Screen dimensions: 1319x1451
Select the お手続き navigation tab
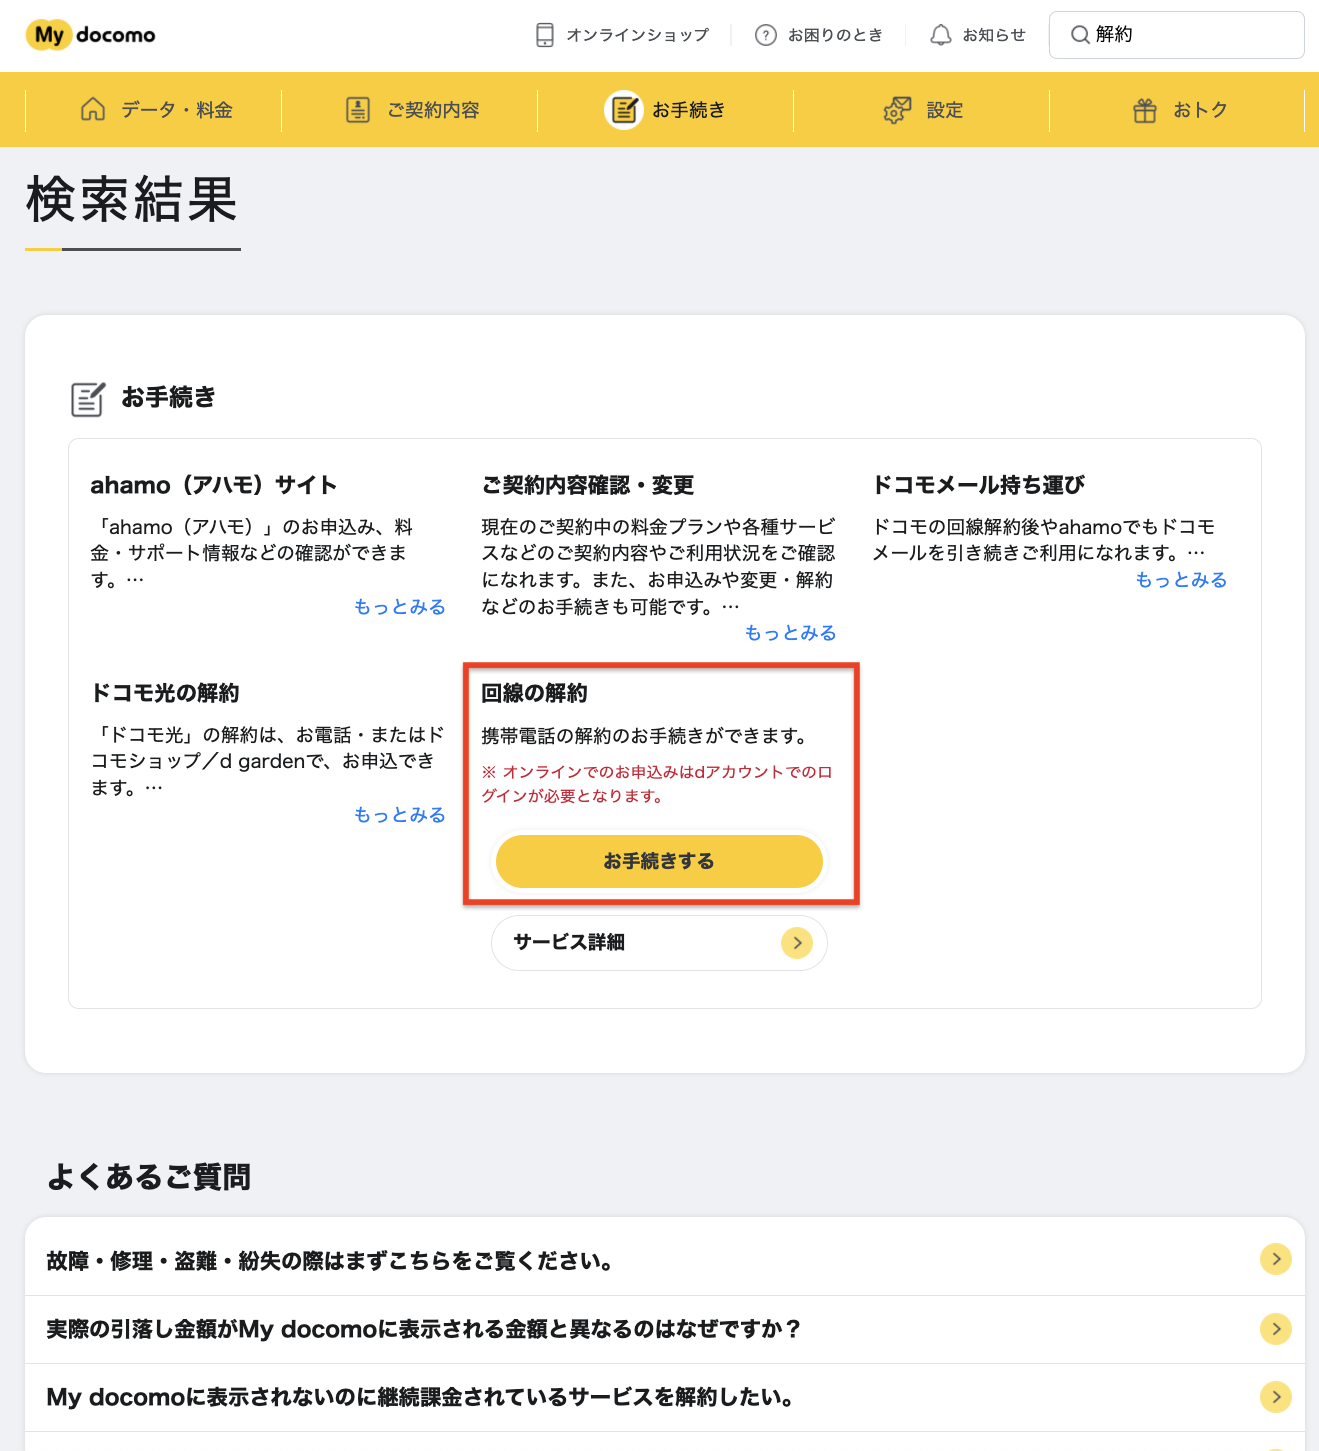666,110
